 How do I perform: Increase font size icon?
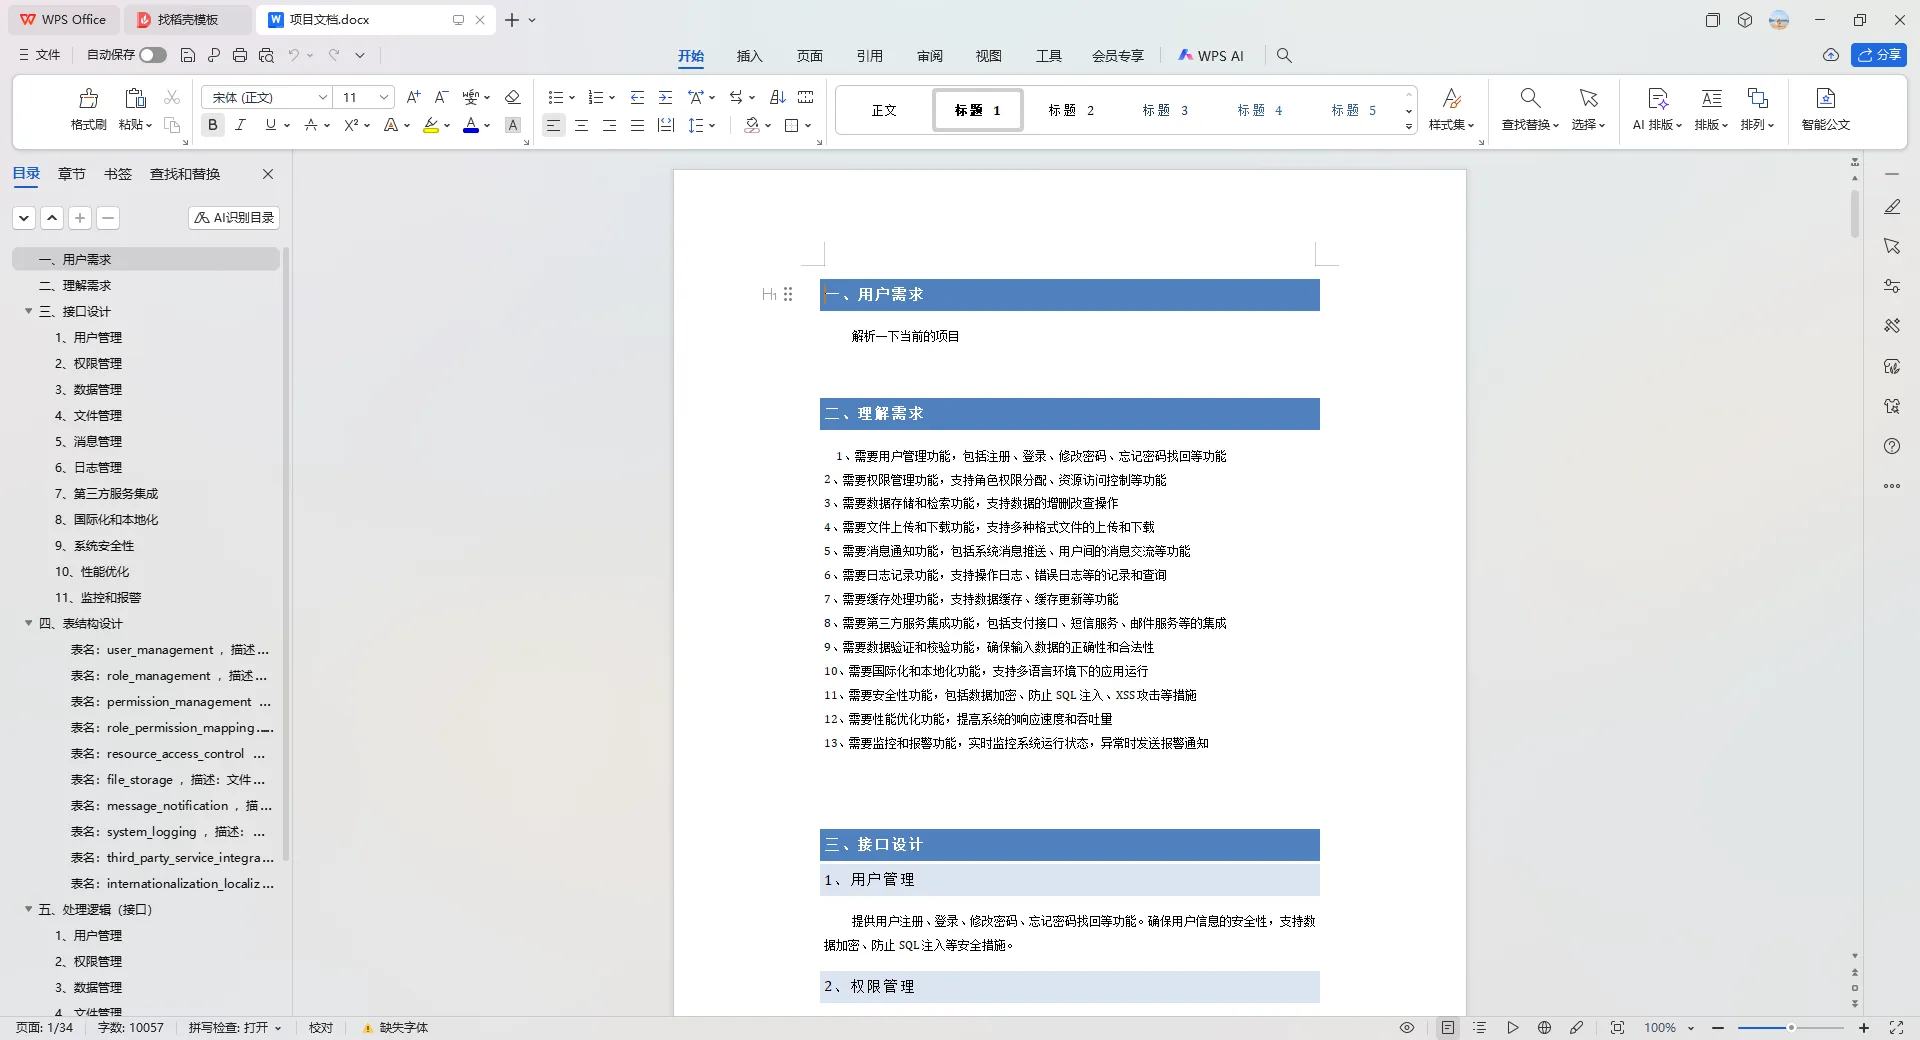pos(413,97)
